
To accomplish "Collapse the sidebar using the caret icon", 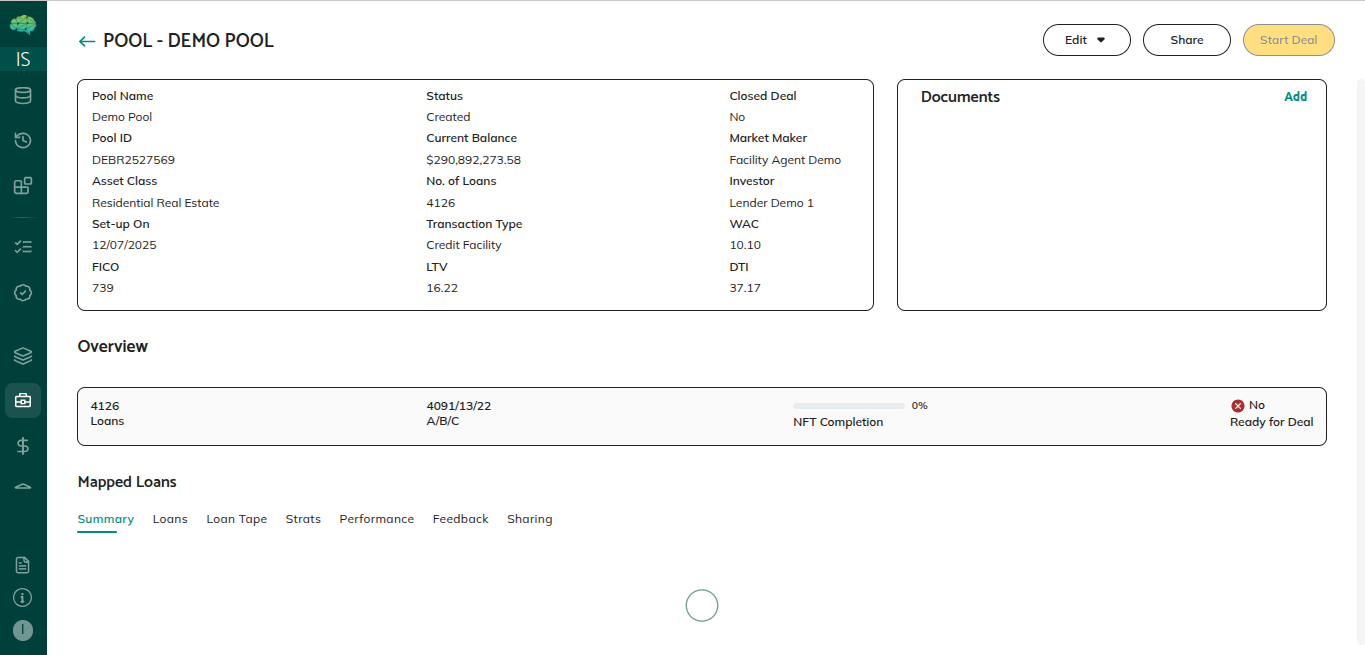I will tap(23, 486).
